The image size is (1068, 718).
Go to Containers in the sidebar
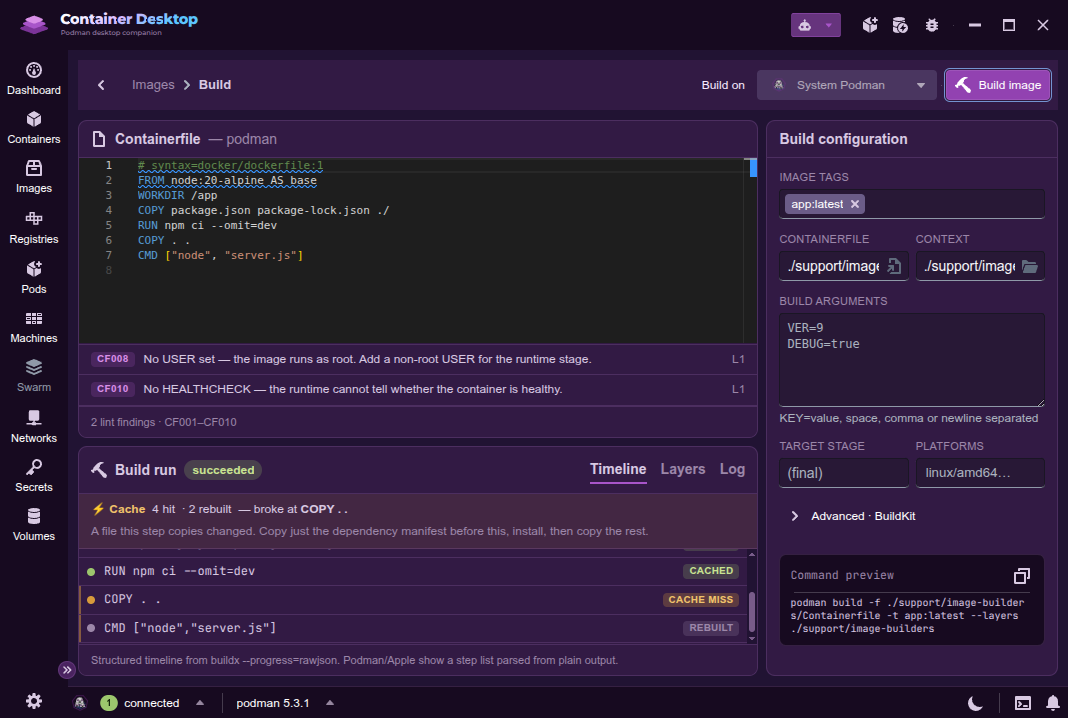coord(33,128)
